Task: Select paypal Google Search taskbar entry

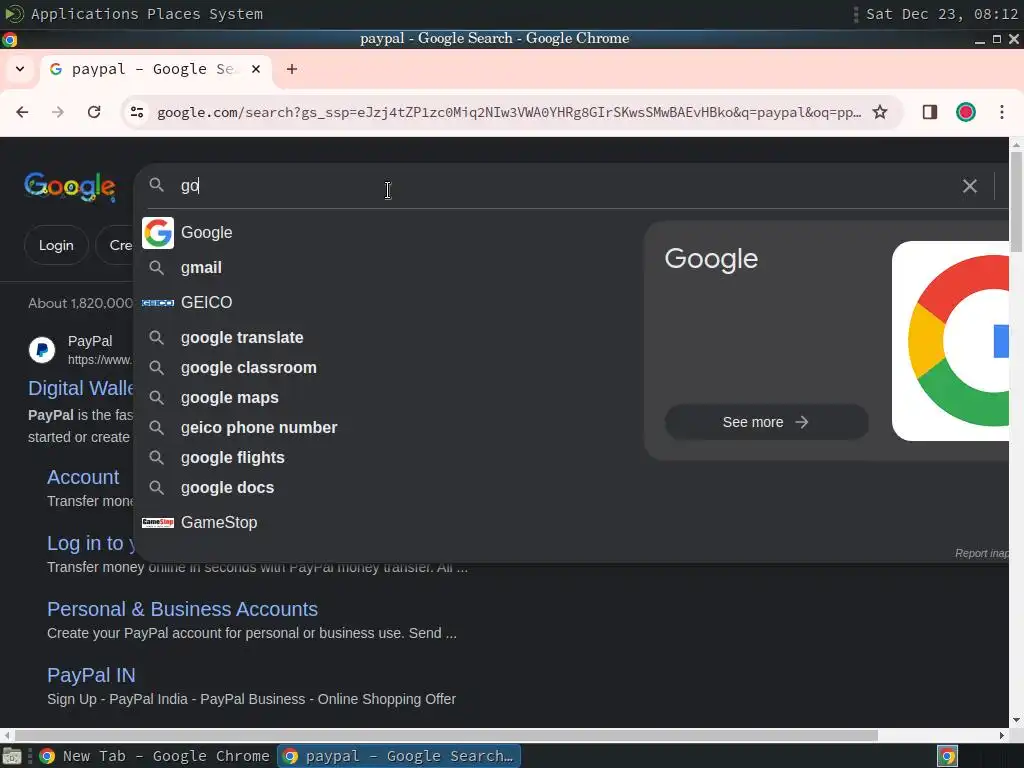Action: tap(399, 756)
